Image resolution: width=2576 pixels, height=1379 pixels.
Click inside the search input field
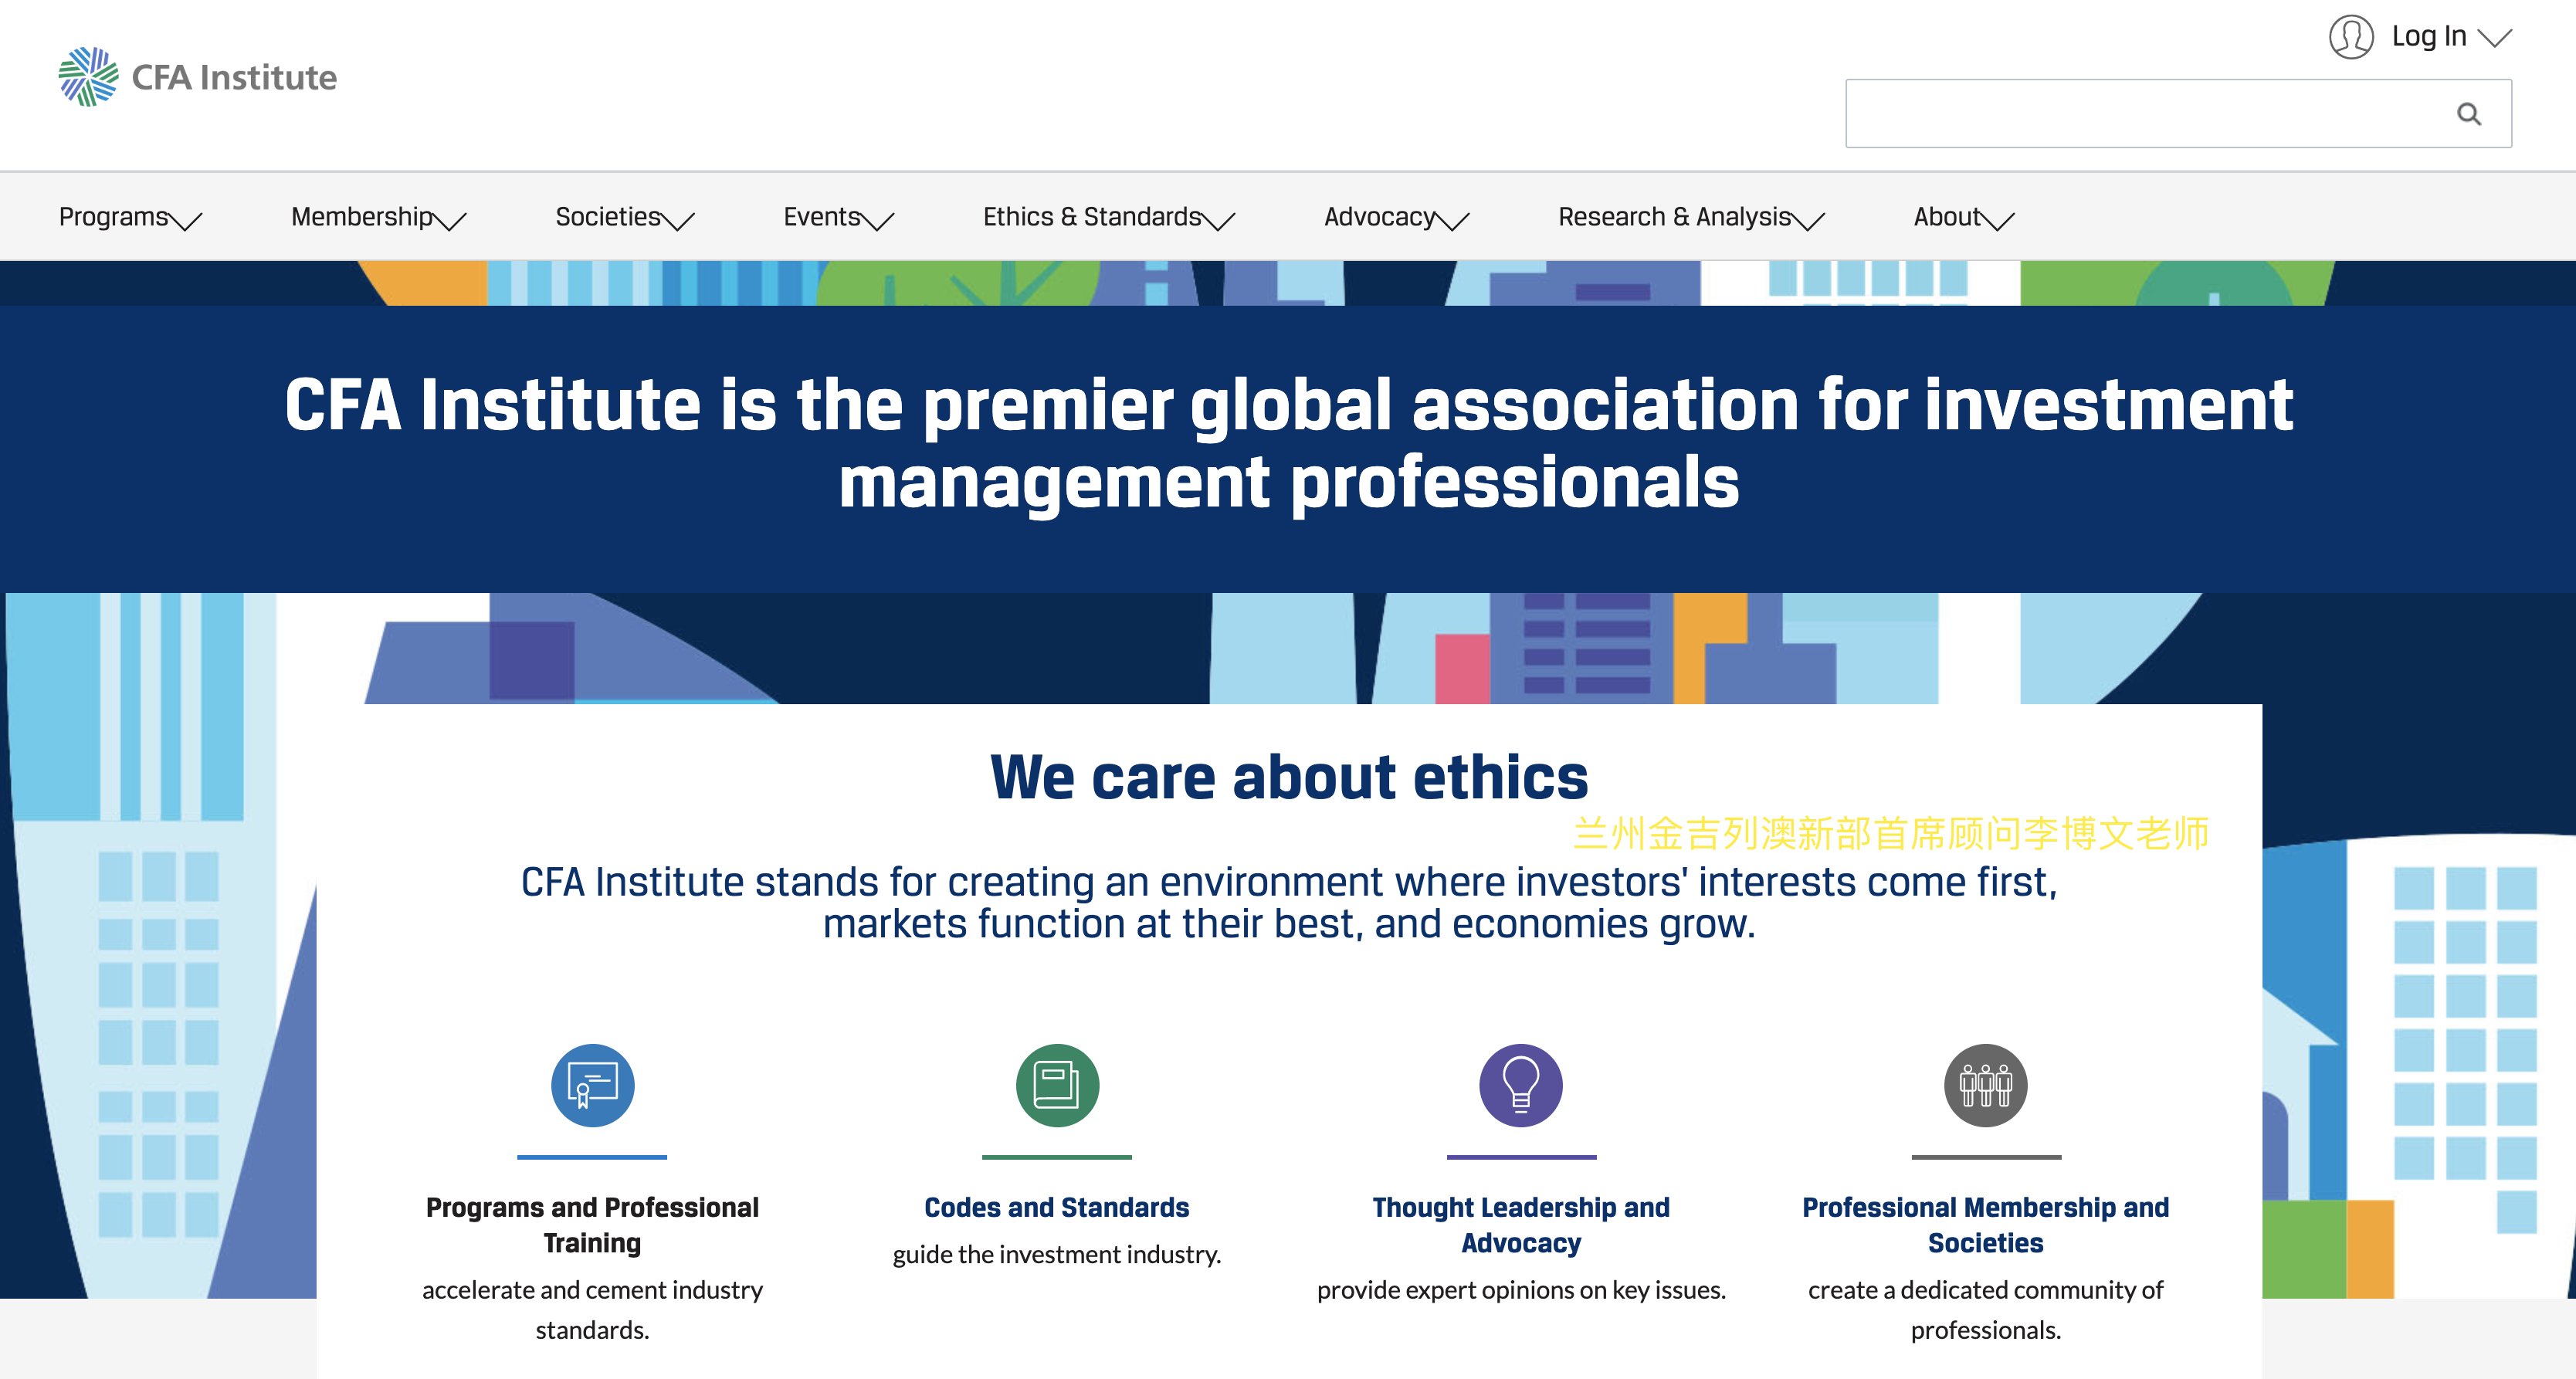tap(2140, 114)
